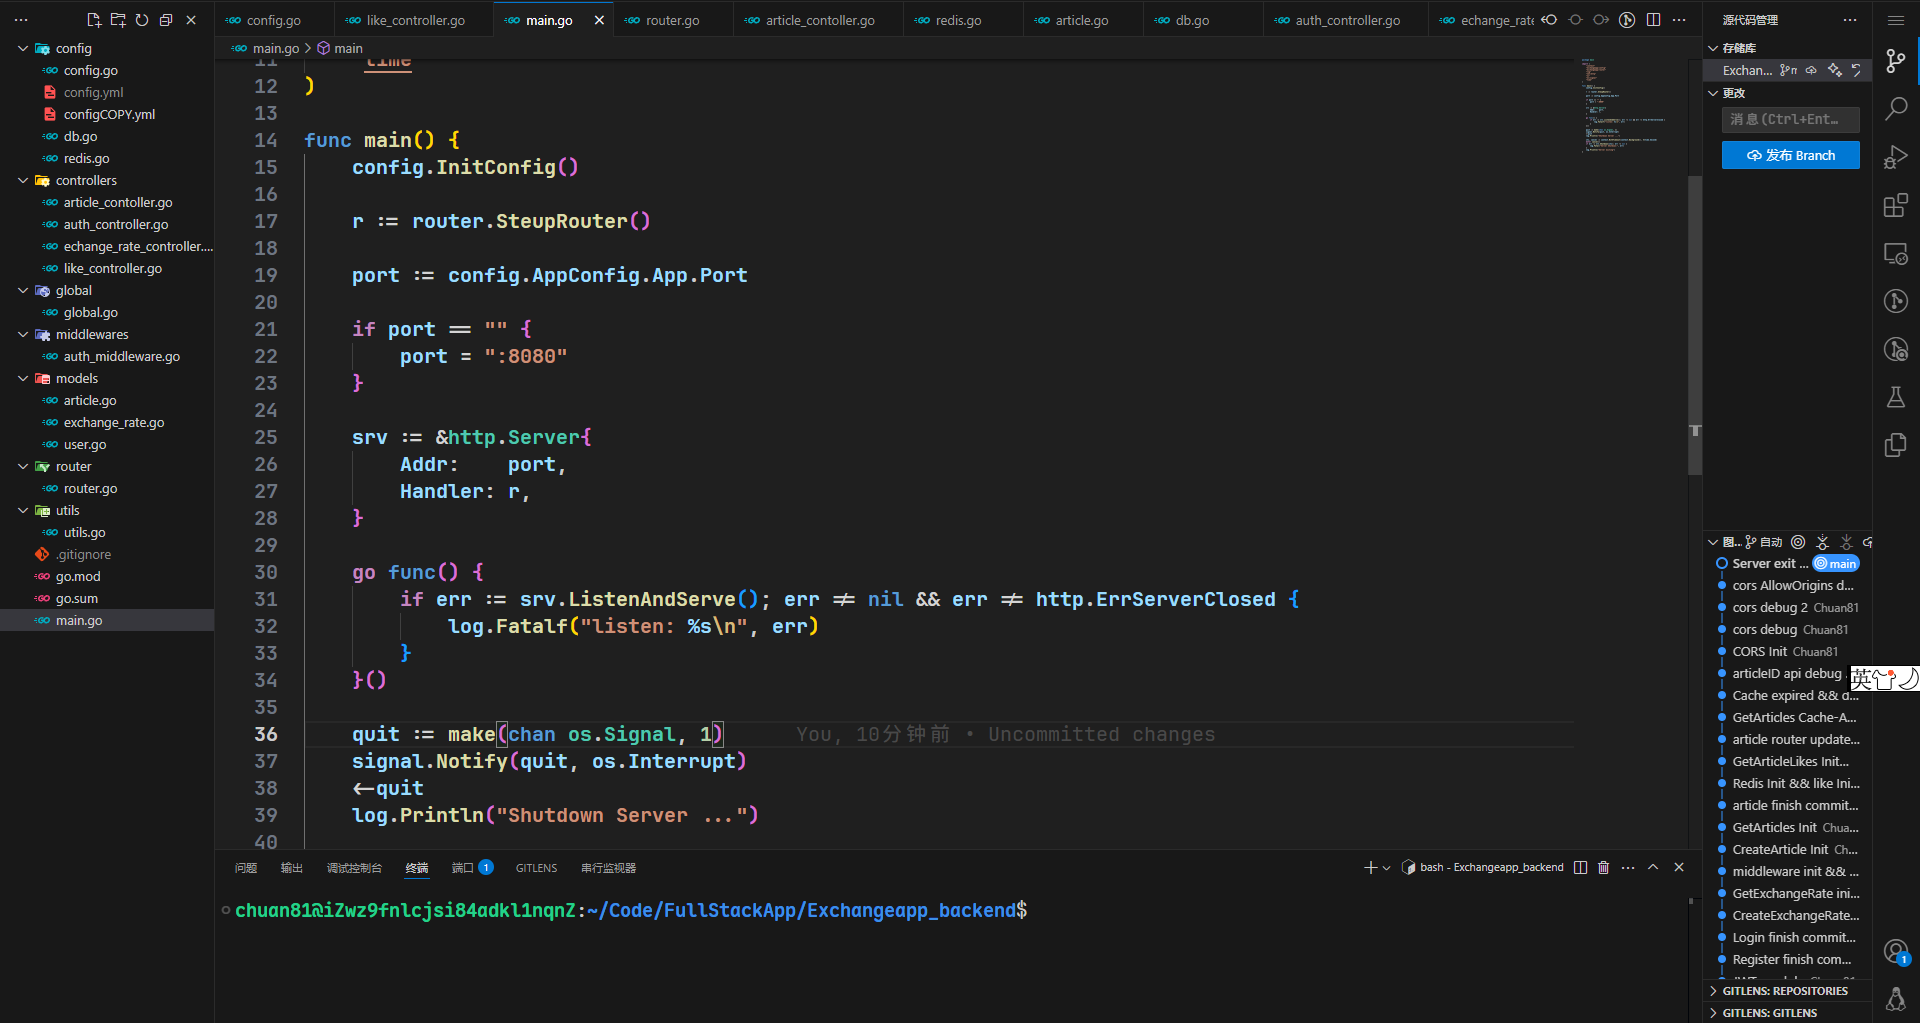The width and height of the screenshot is (1920, 1023).
Task: Open the 问题 problems panel tab
Action: point(246,868)
